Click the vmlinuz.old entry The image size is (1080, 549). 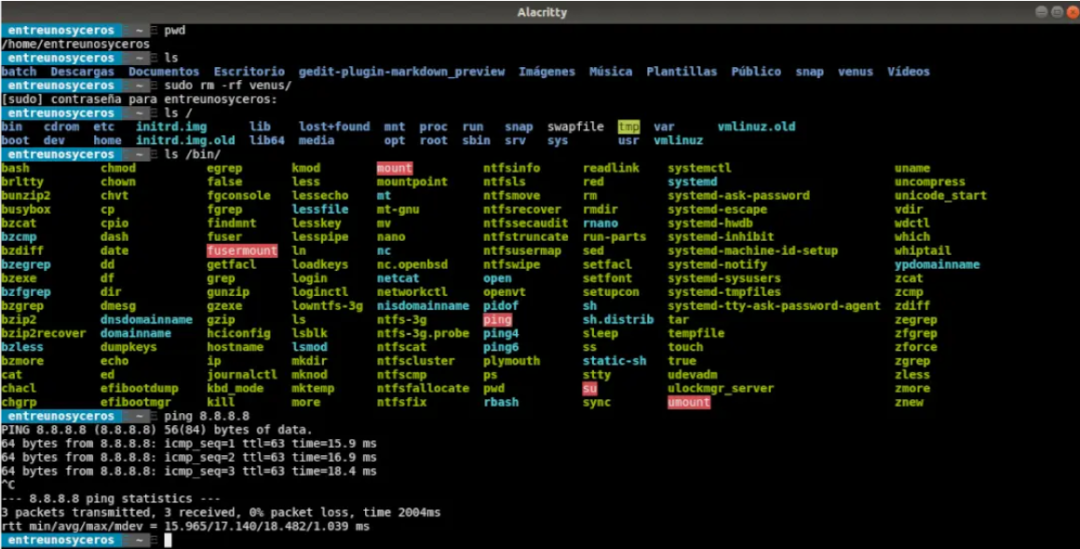(756, 127)
